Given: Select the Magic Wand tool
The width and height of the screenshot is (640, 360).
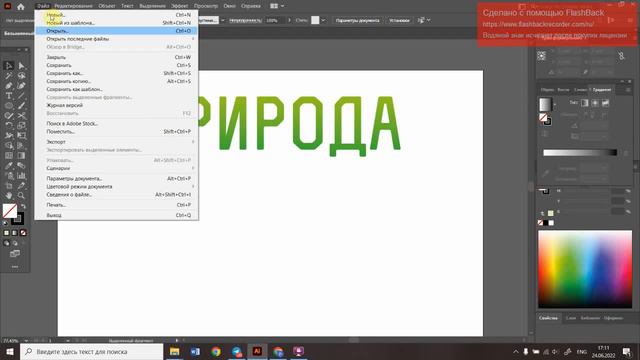Looking at the screenshot, I should click(9, 76).
